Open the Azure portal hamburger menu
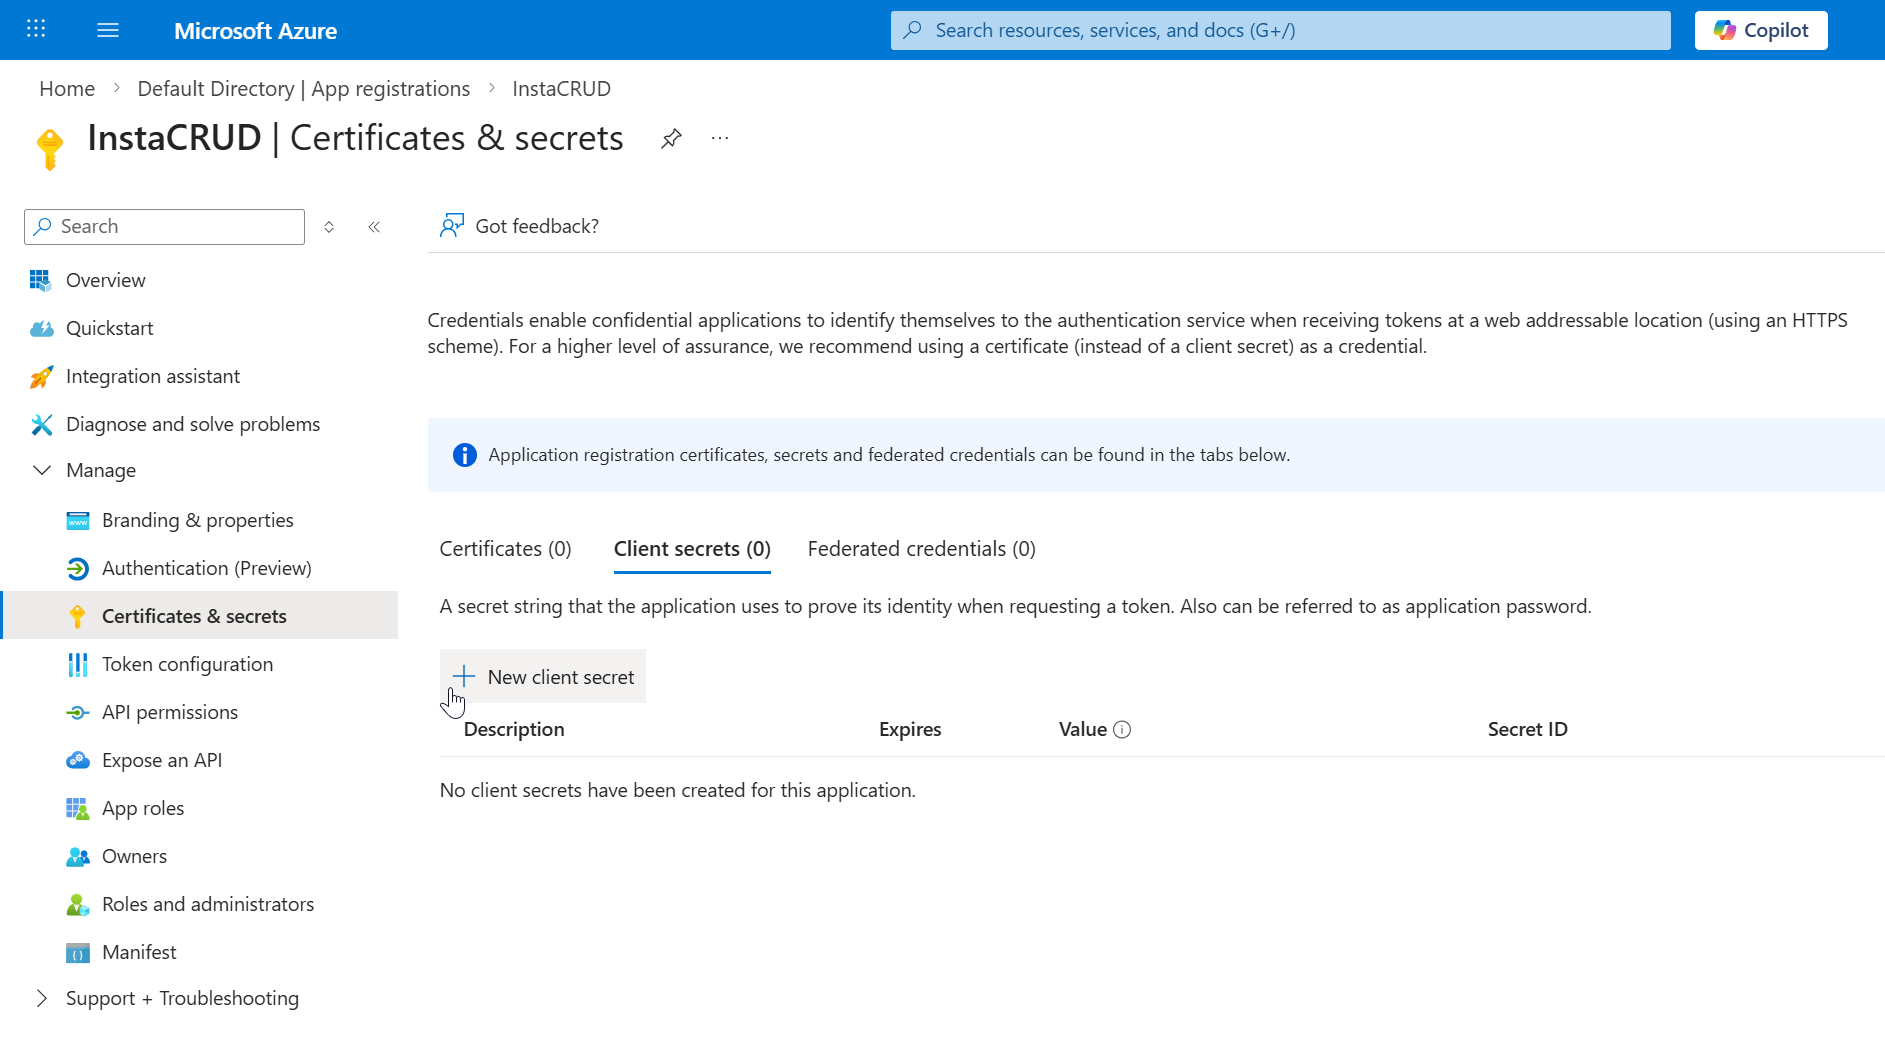Screen dimensions: 1885x1047 pos(107,29)
